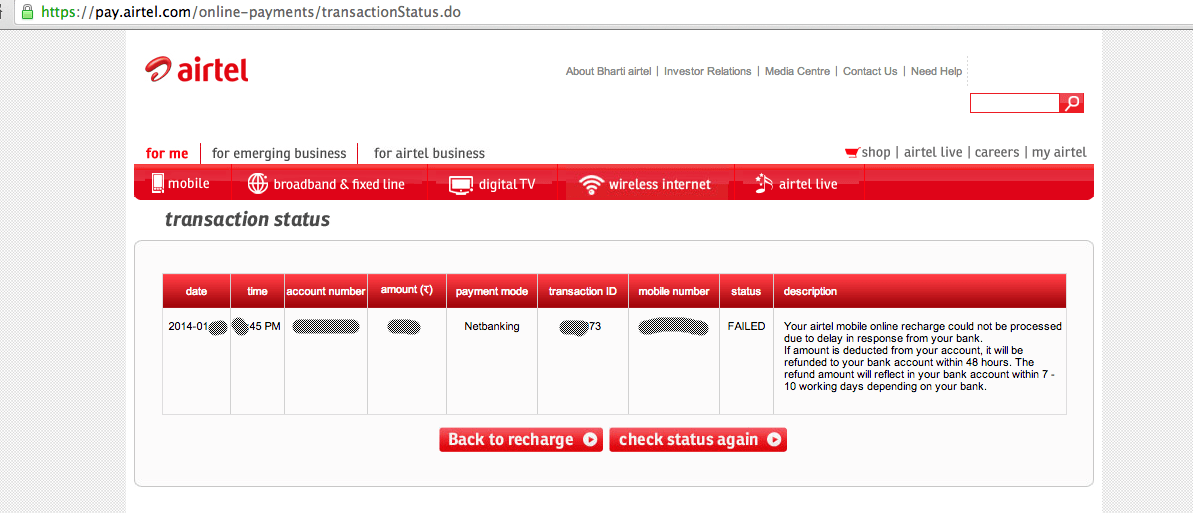This screenshot has width=1193, height=513.
Task: Click the mobile number column header
Action: point(674,291)
